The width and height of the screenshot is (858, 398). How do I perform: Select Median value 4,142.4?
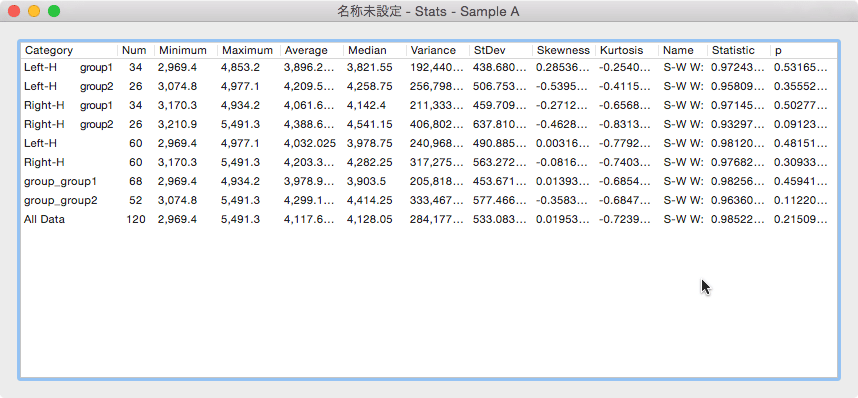coord(368,105)
